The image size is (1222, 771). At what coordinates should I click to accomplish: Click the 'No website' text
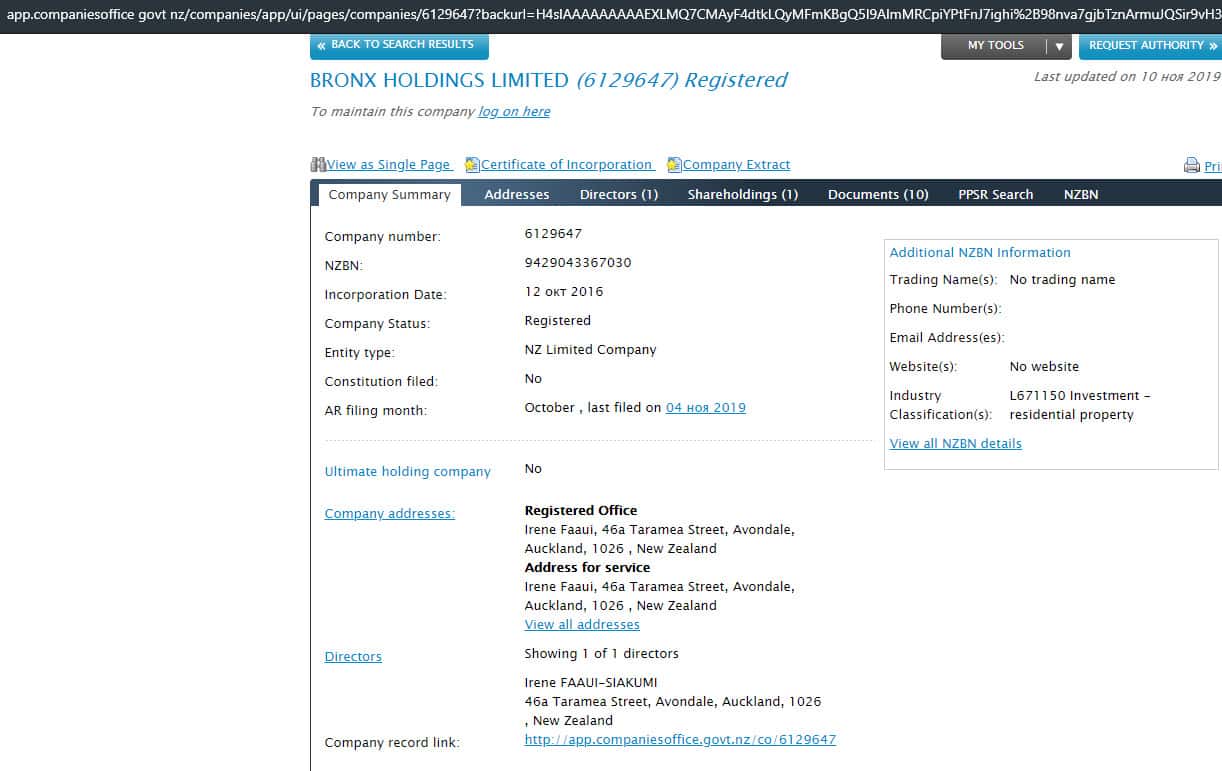point(1044,366)
